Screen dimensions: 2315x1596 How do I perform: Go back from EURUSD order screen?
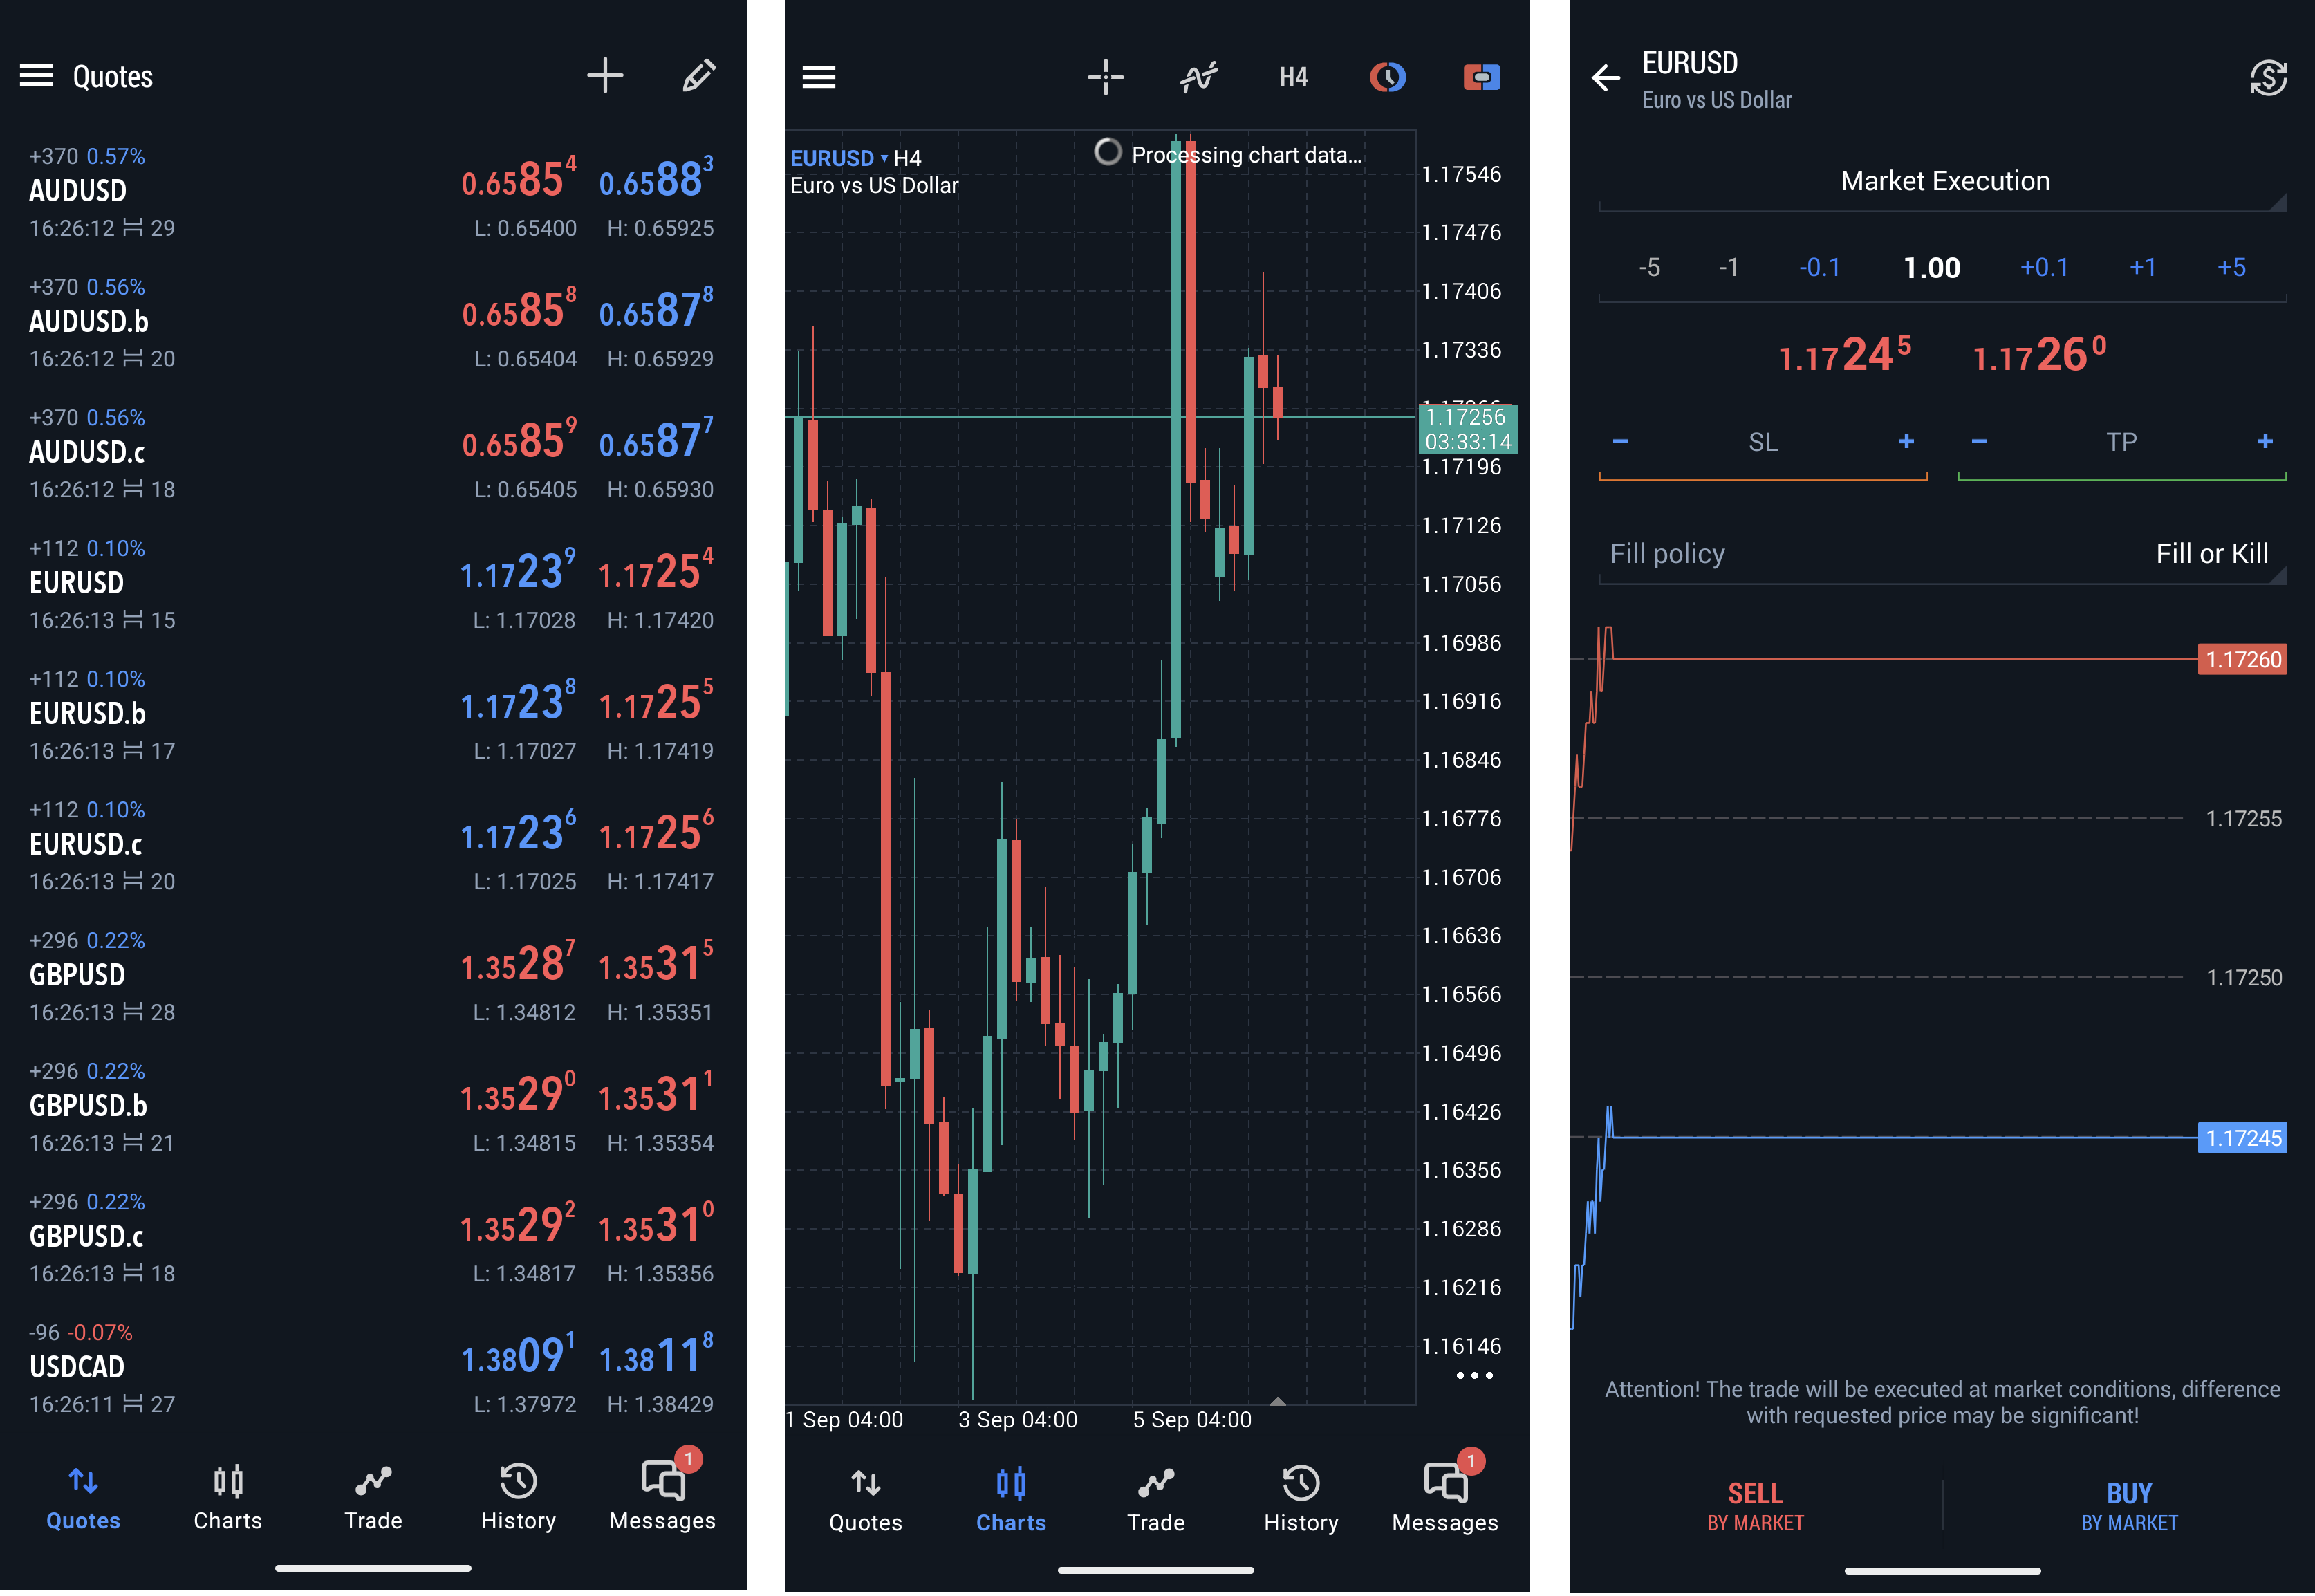1605,77
